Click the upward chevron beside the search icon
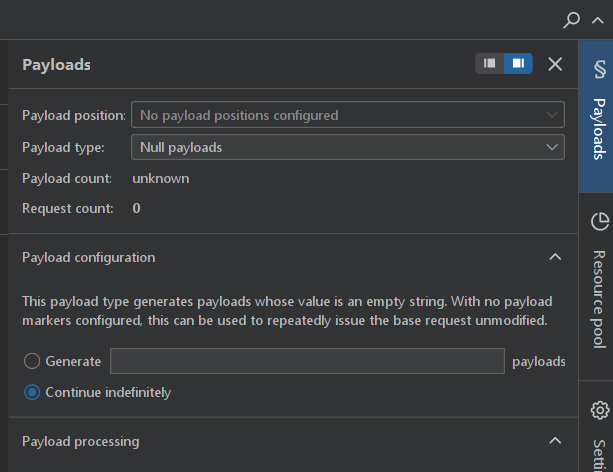 597,19
